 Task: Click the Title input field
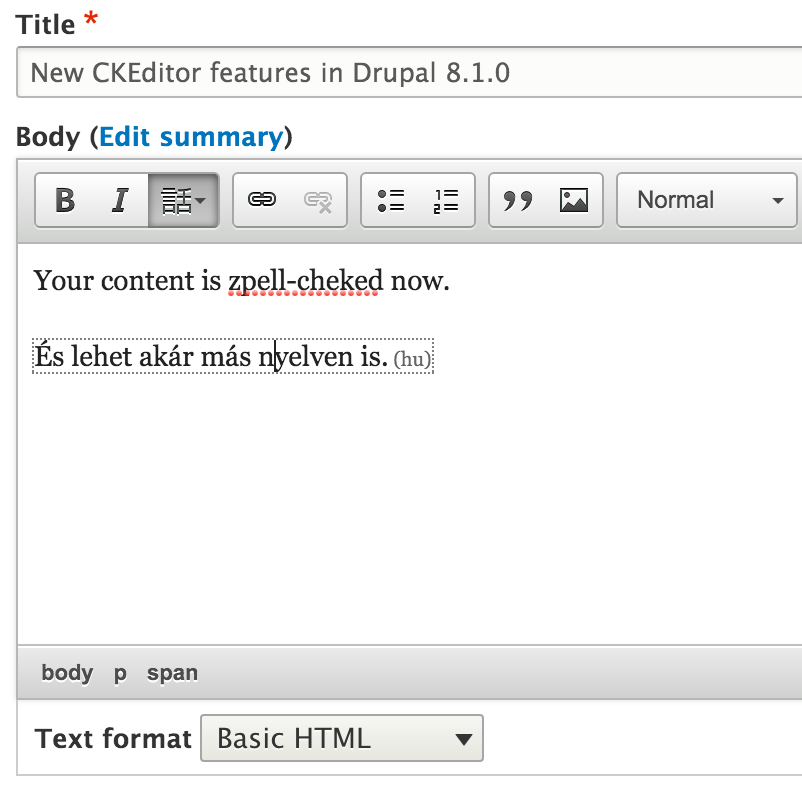[400, 72]
